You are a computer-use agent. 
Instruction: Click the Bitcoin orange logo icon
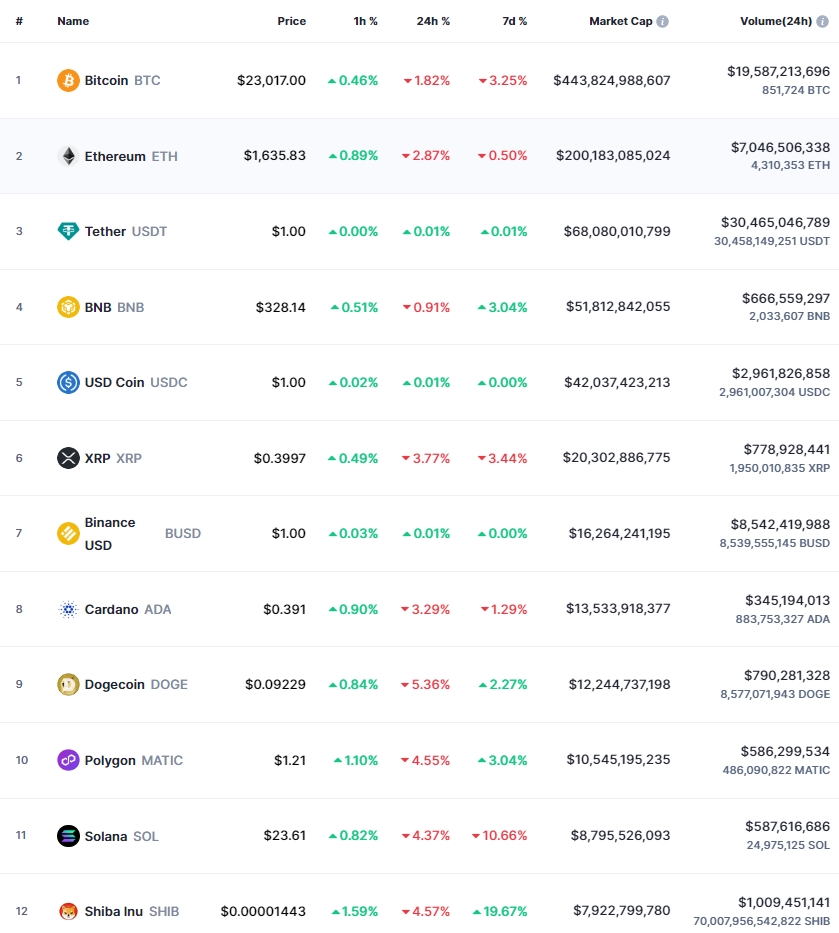(68, 80)
